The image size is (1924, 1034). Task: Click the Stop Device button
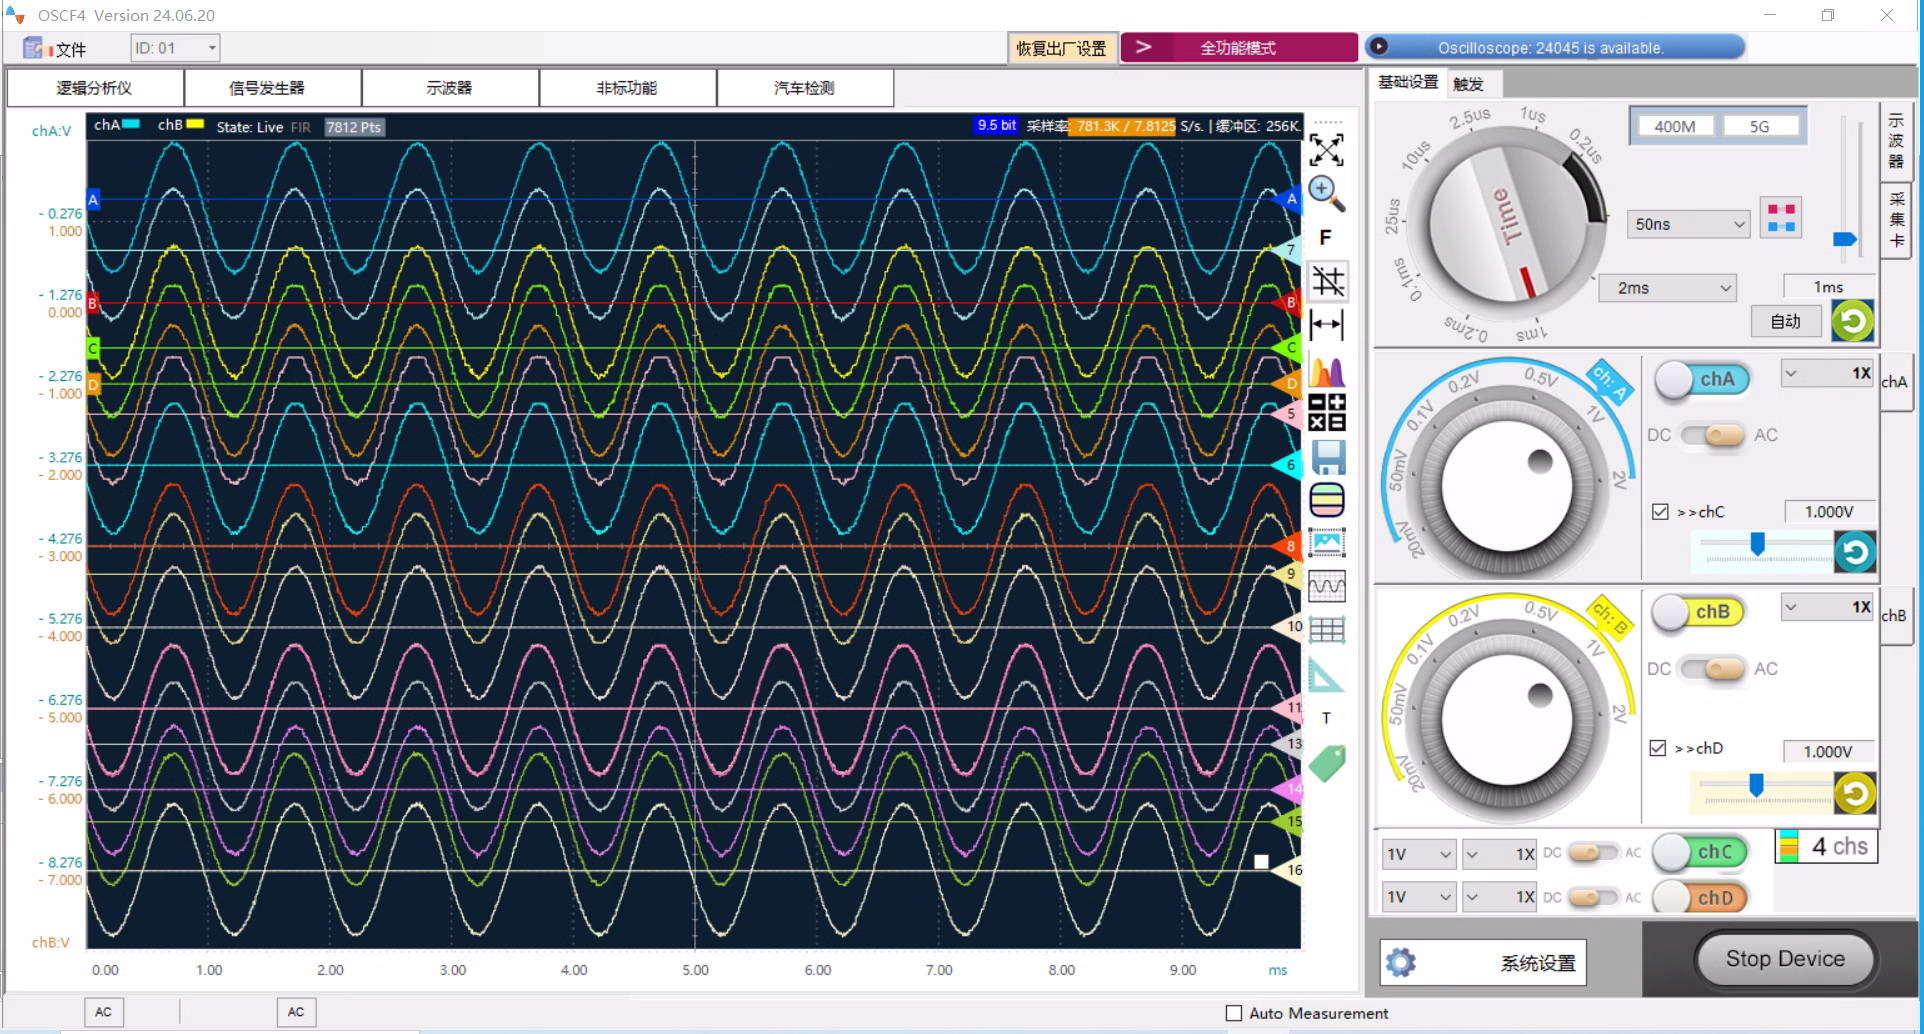click(x=1785, y=959)
